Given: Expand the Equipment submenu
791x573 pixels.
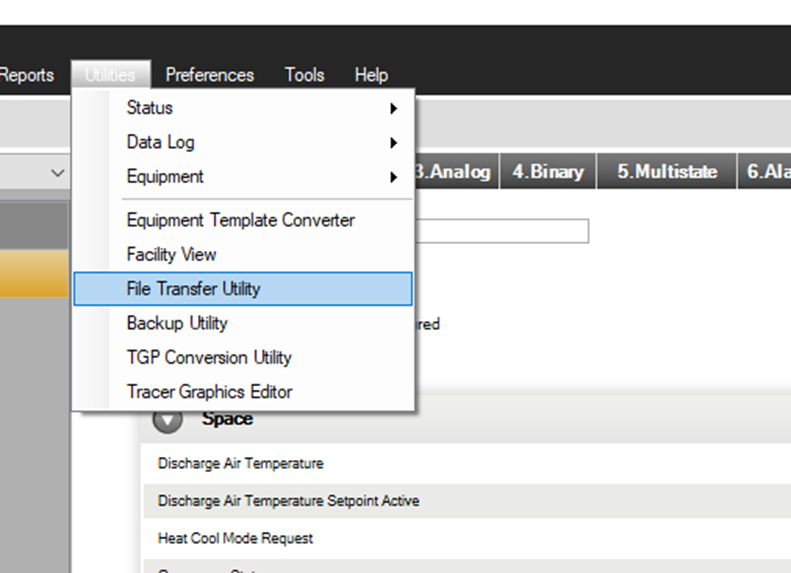Looking at the screenshot, I should [243, 177].
